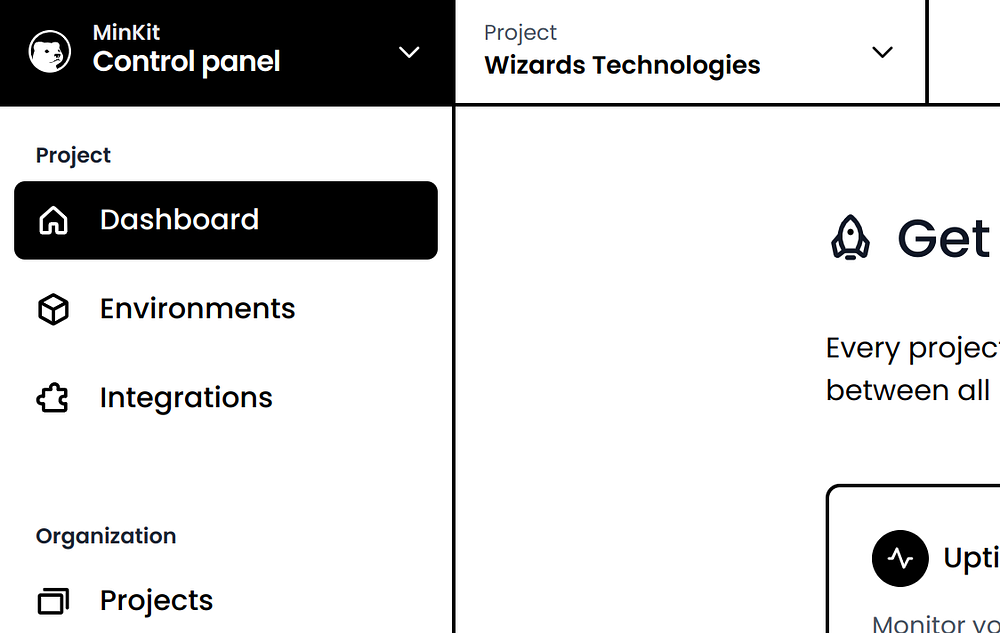Viewport: 1000px width, 633px height.
Task: Open the Wizards Technologies project dropdown
Action: coord(622,65)
